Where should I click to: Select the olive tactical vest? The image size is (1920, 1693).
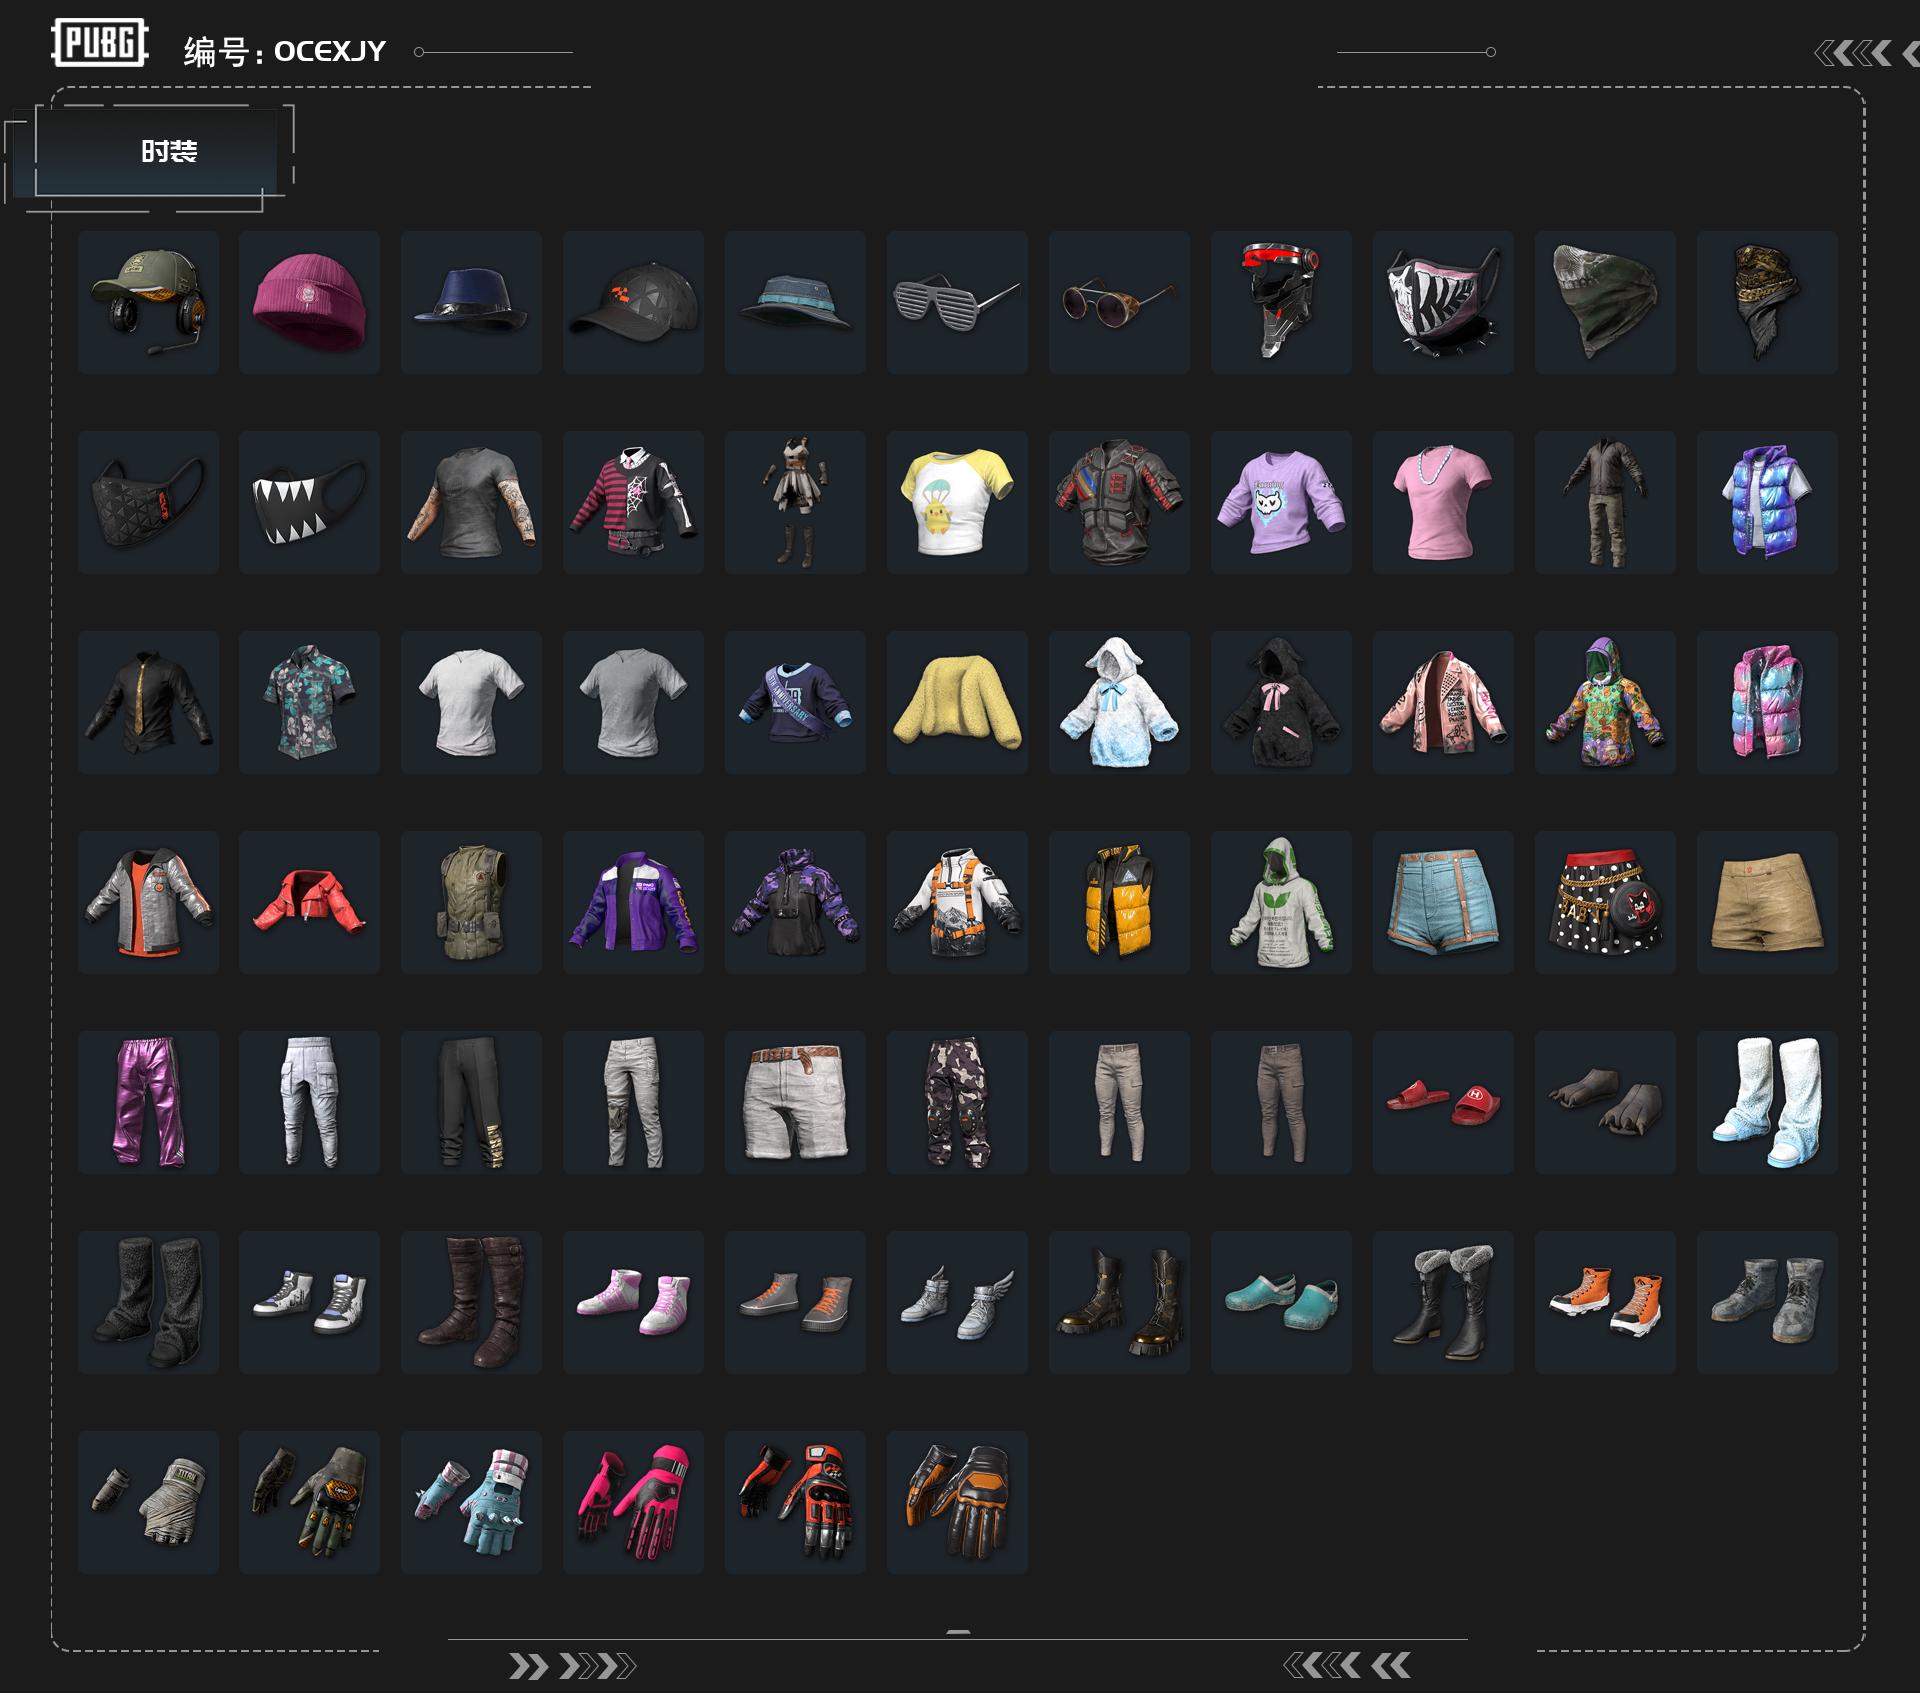[472, 903]
